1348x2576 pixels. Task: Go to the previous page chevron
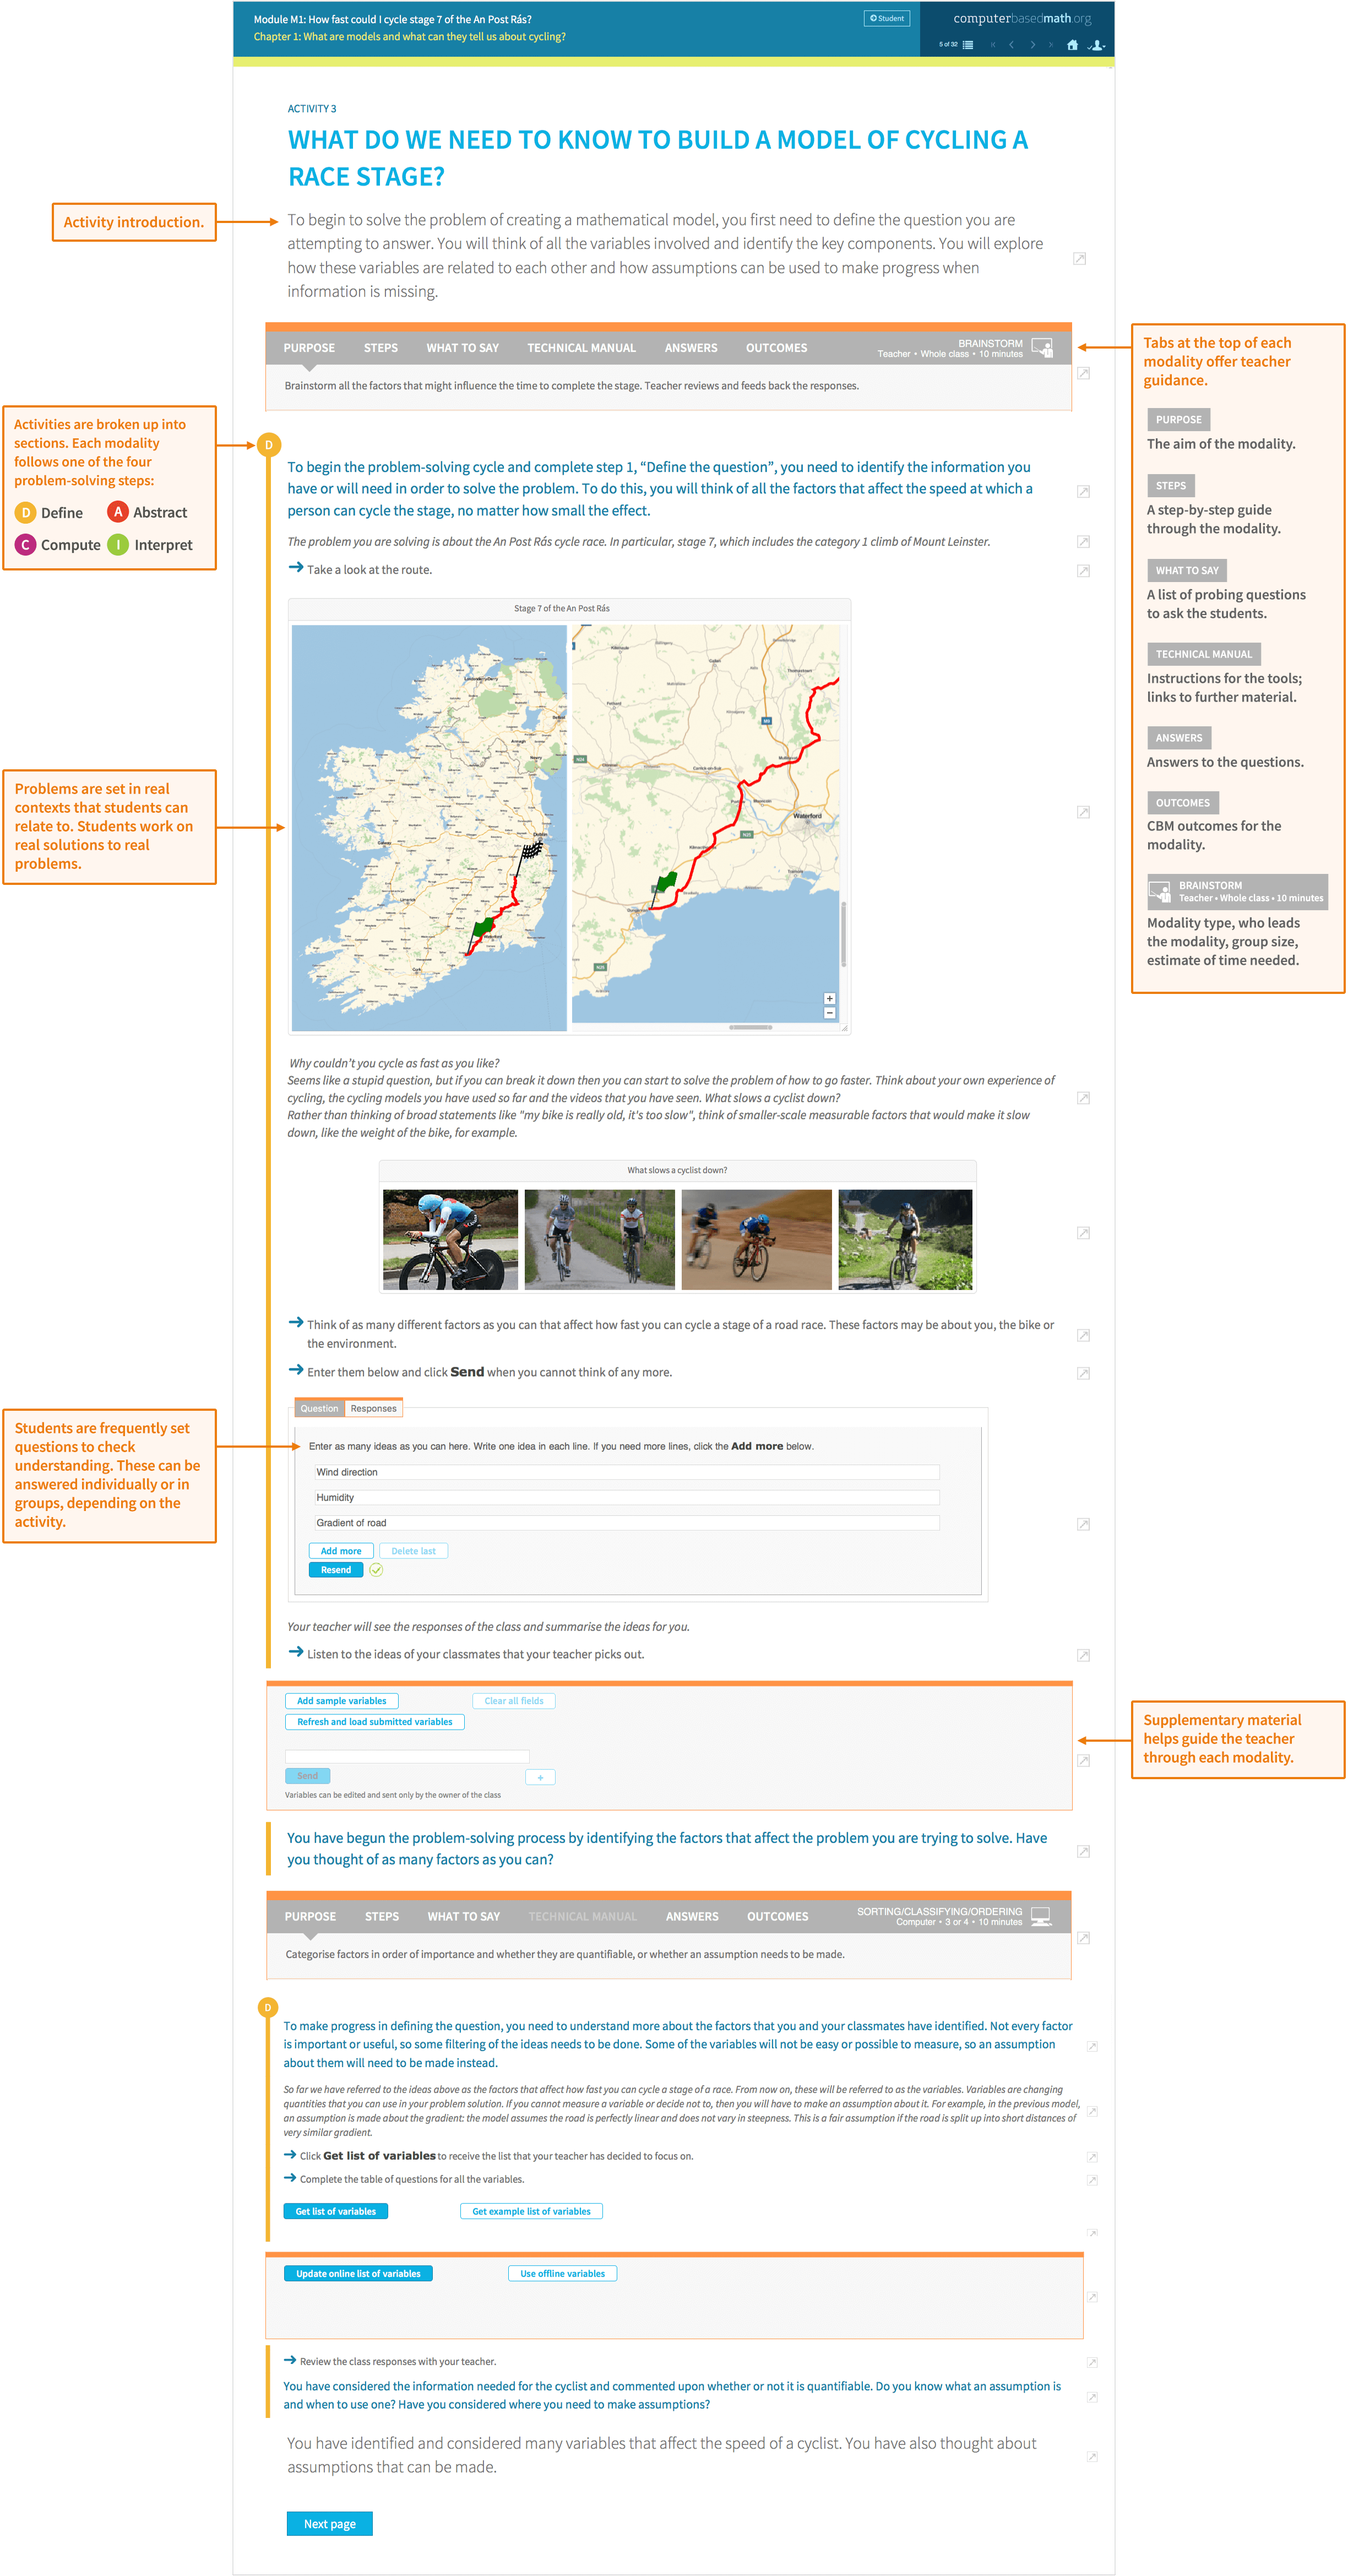point(1011,45)
